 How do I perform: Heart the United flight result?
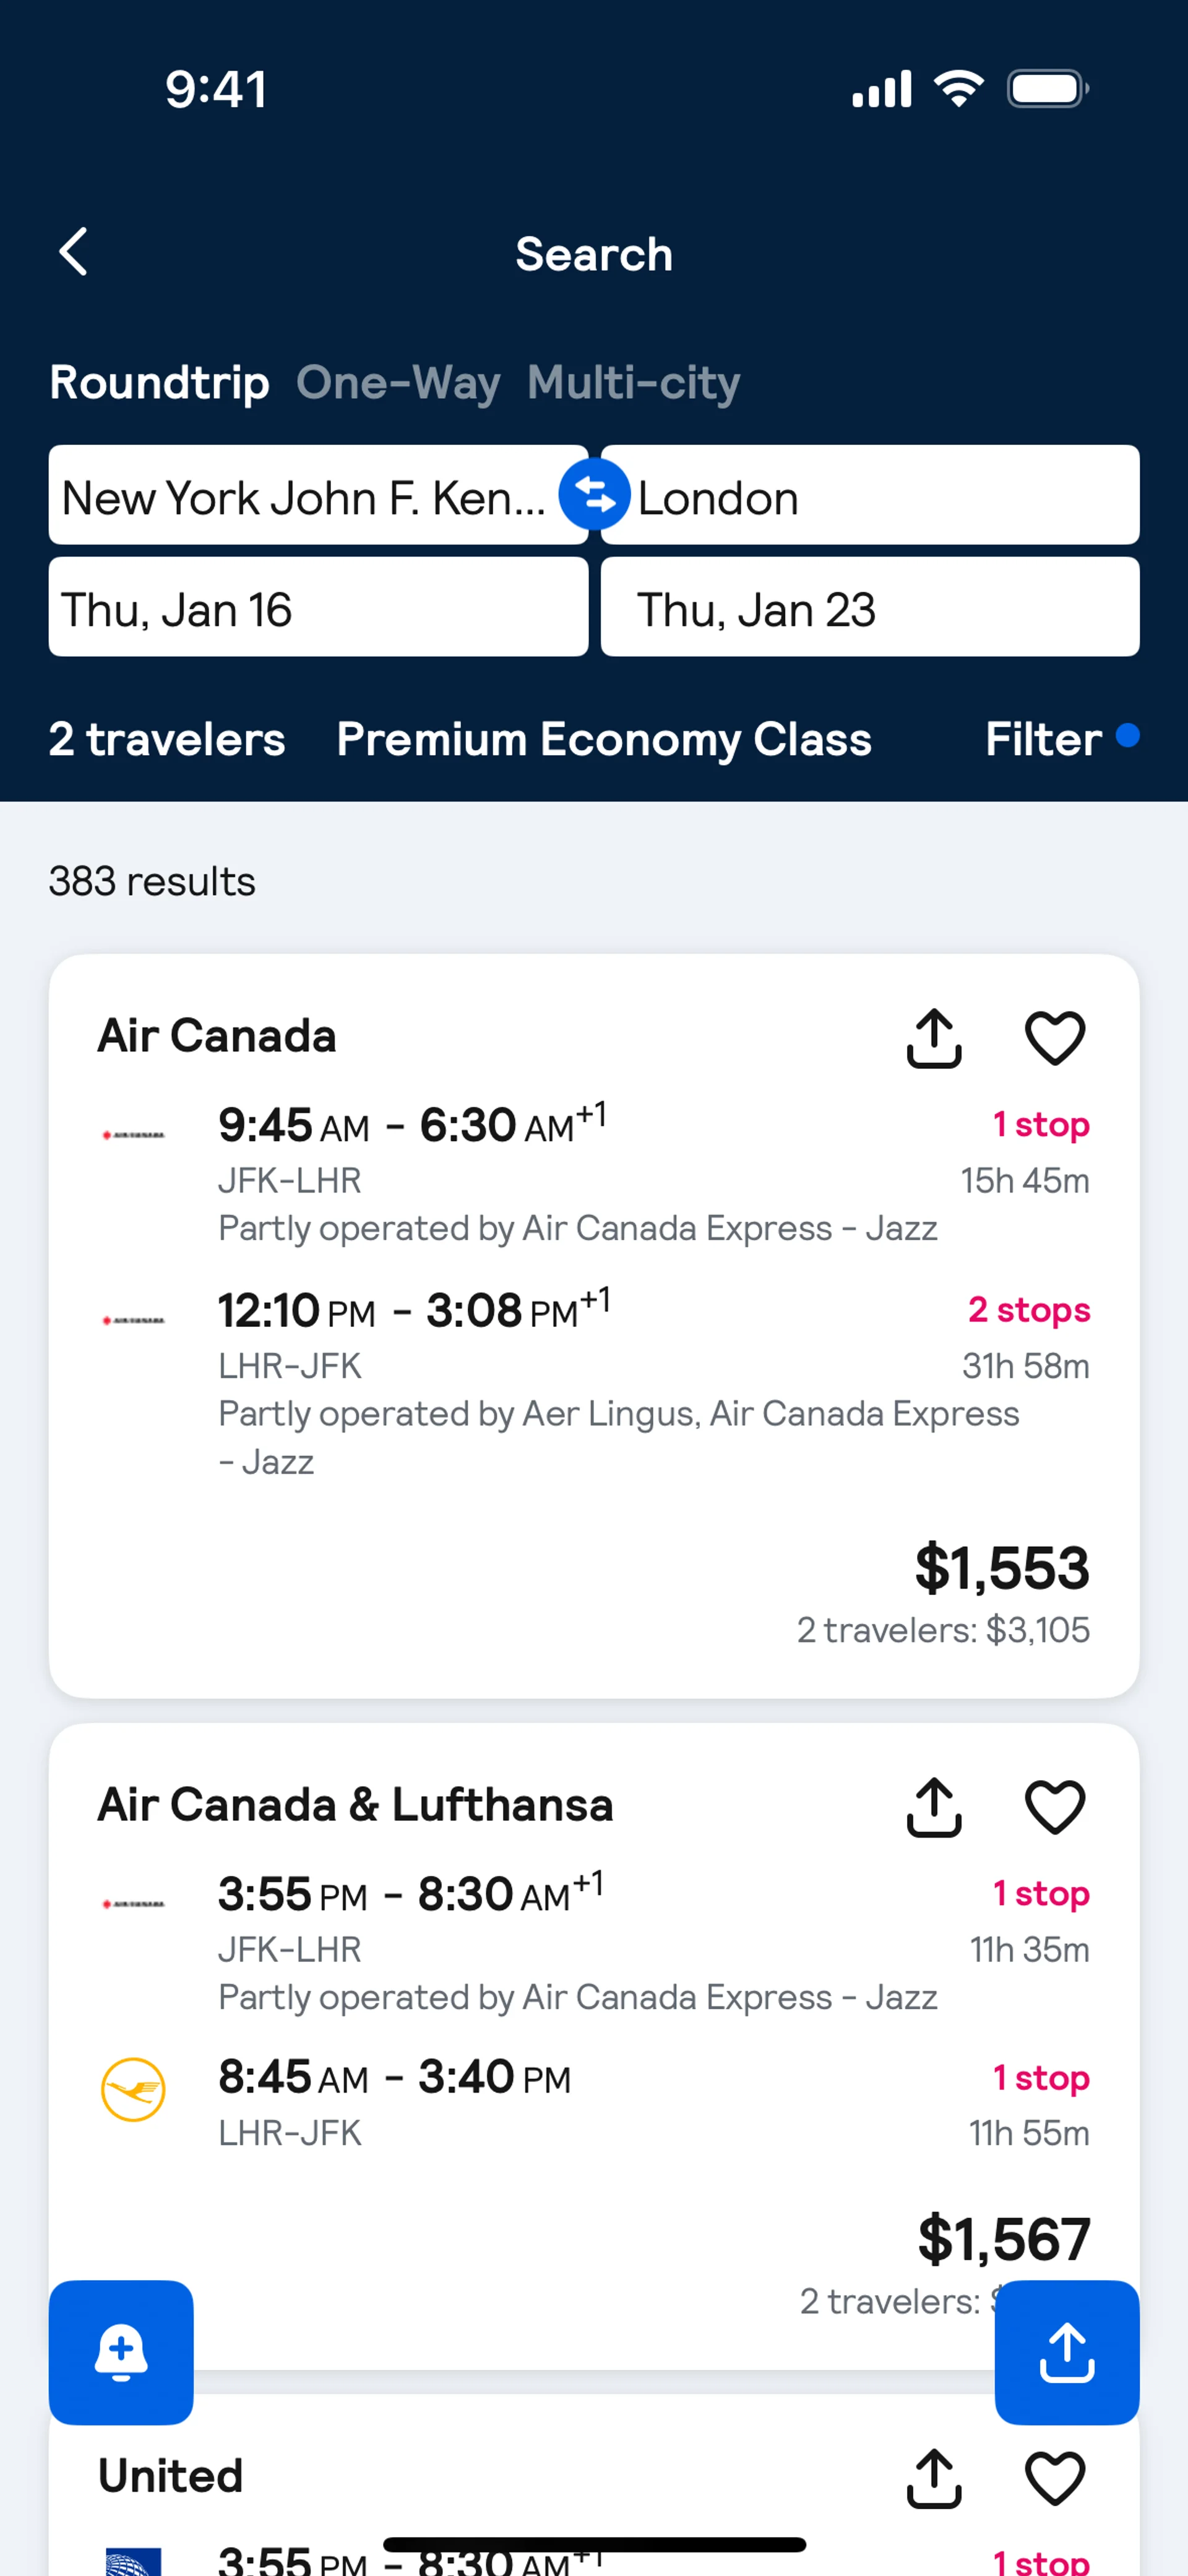click(x=1055, y=2477)
